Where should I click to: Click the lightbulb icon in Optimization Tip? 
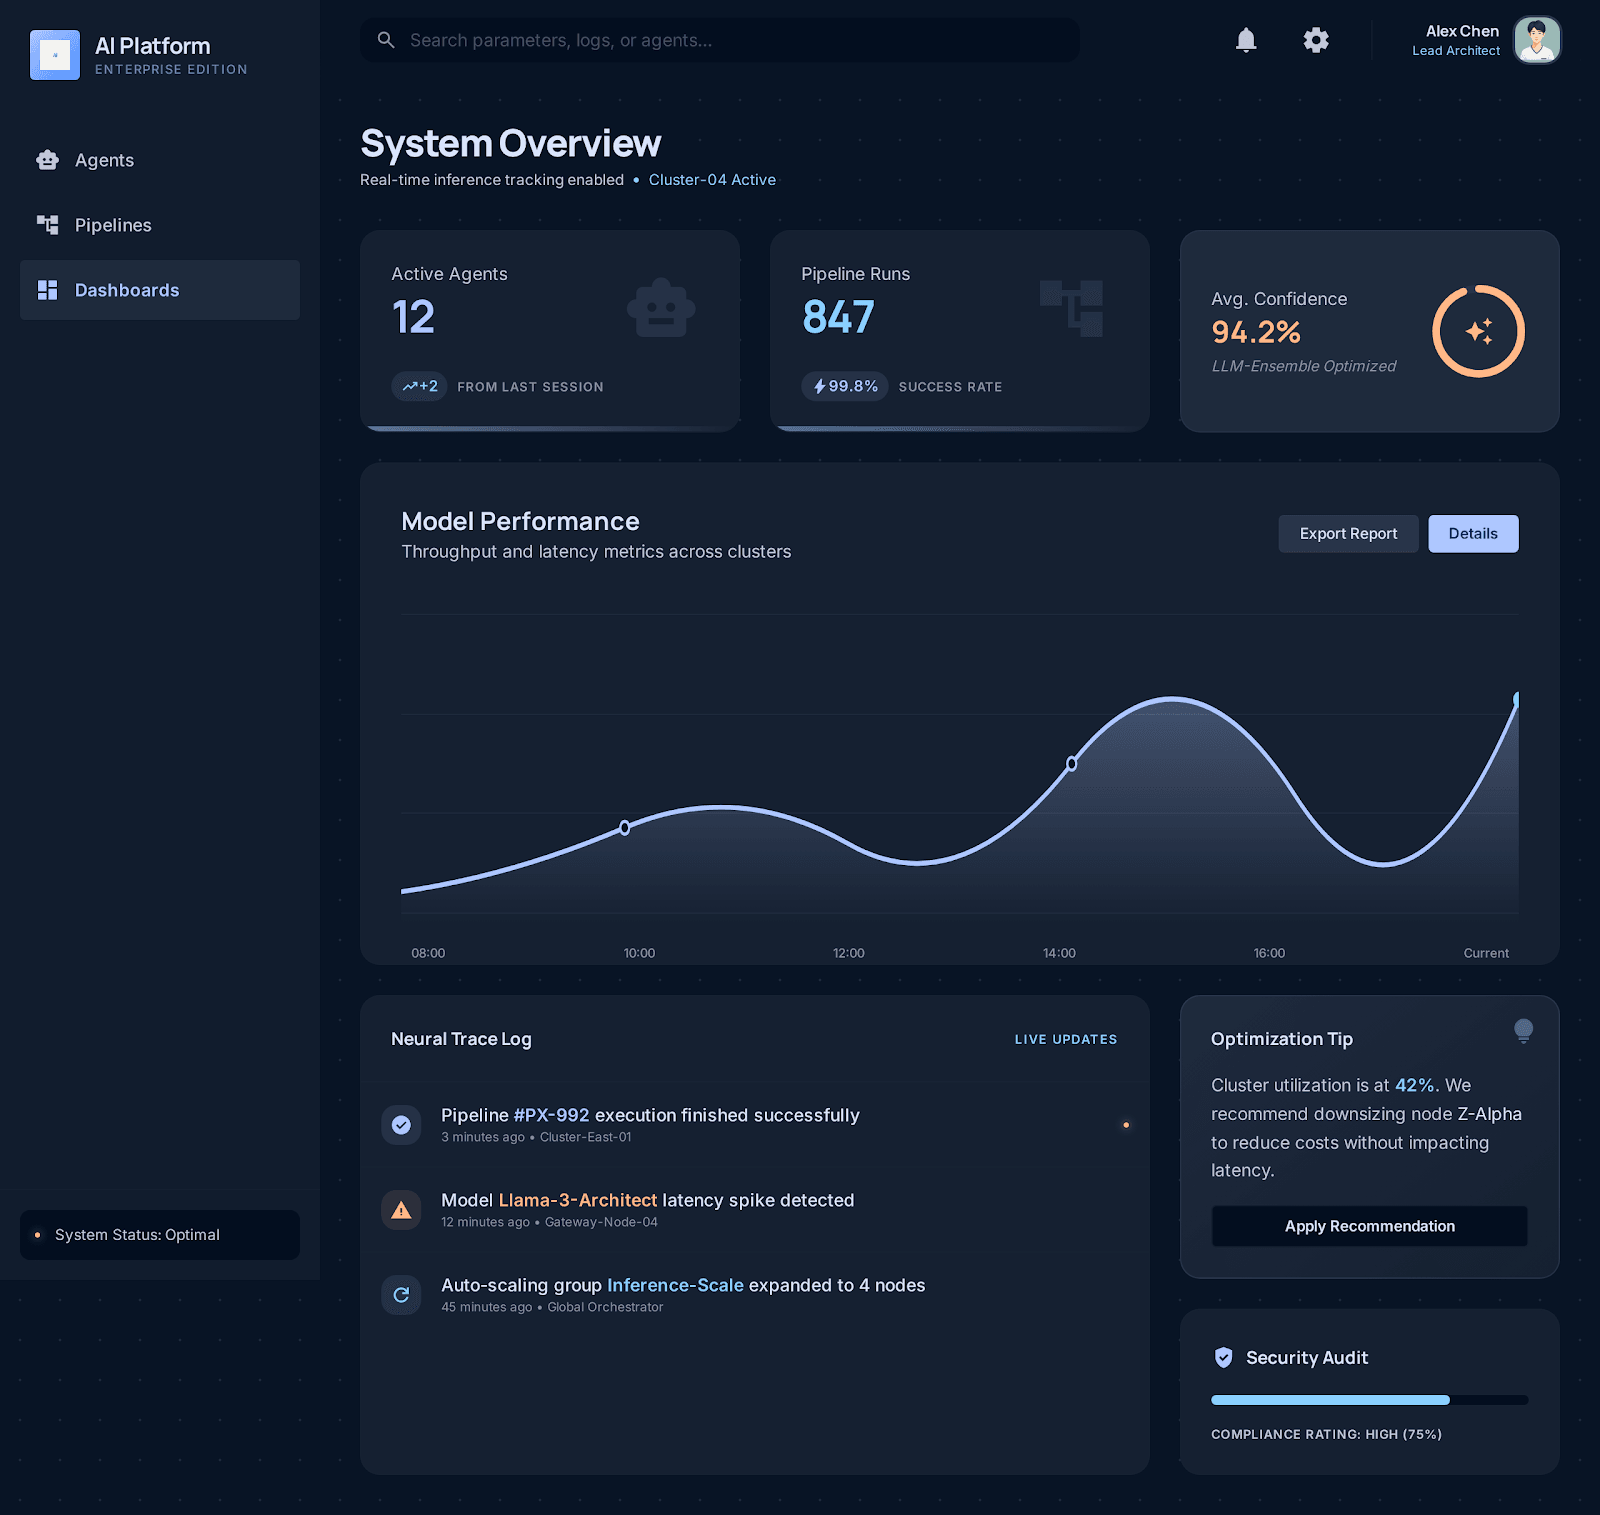pyautogui.click(x=1523, y=1030)
